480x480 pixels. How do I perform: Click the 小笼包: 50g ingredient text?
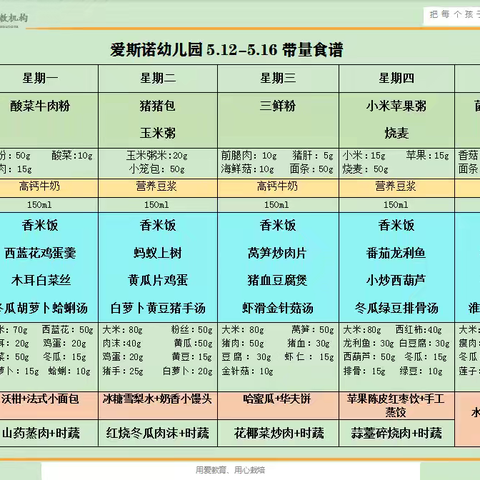(157, 169)
